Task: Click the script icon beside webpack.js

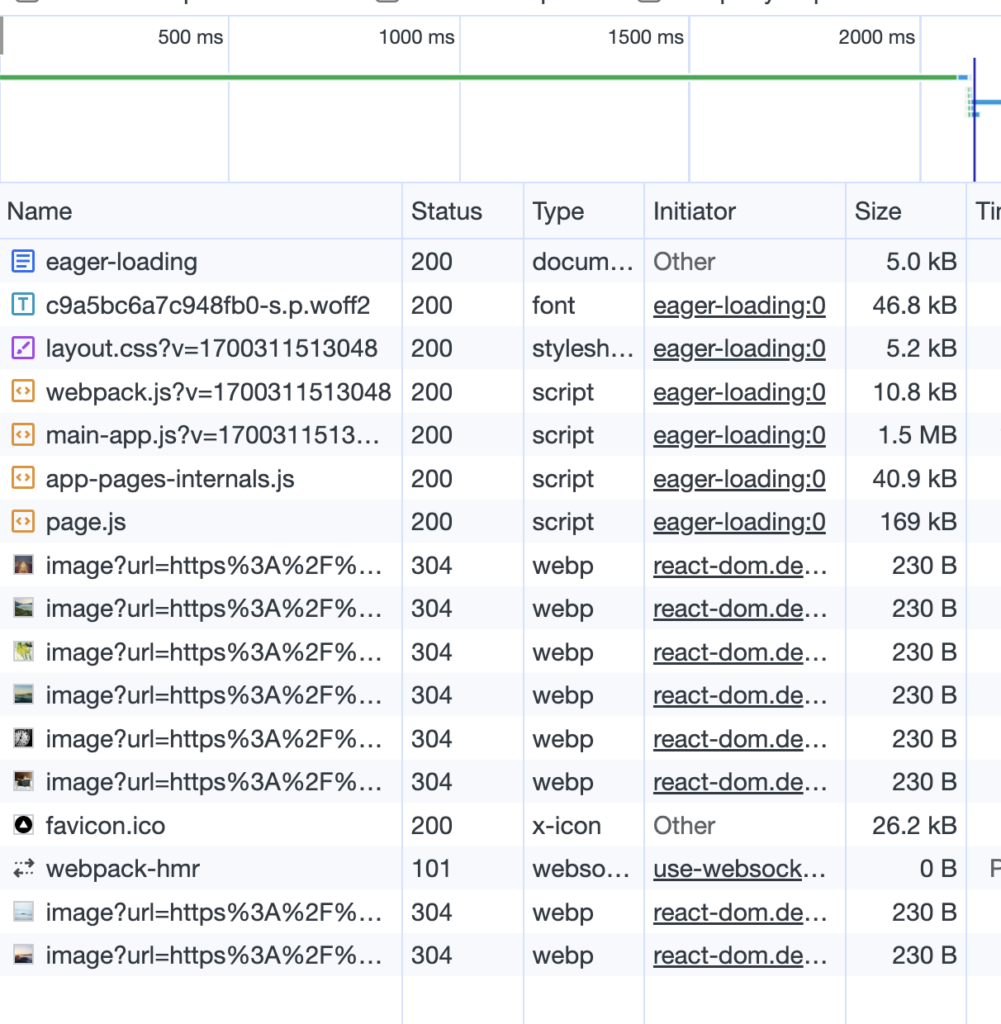Action: pyautogui.click(x=23, y=391)
